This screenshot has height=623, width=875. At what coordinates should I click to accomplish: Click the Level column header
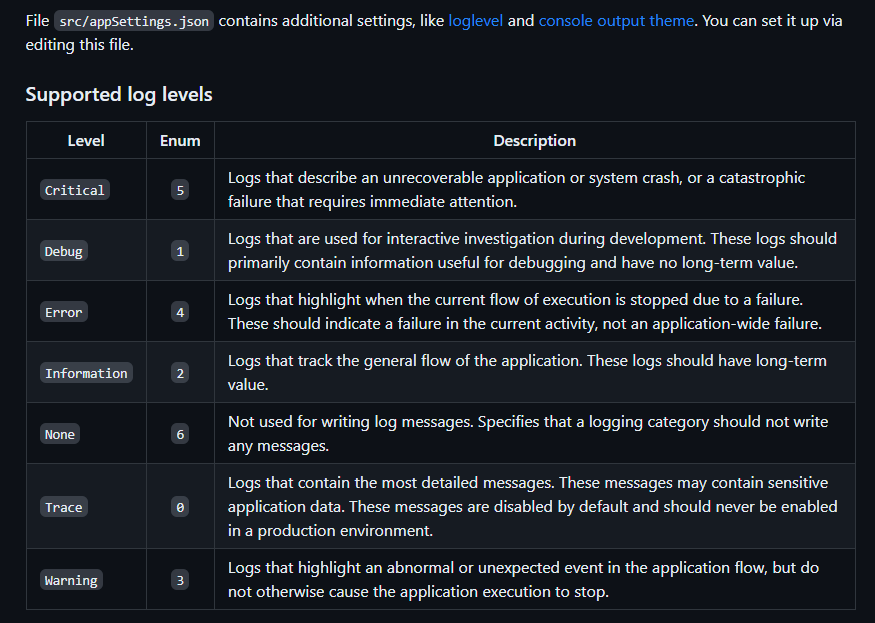(x=86, y=141)
